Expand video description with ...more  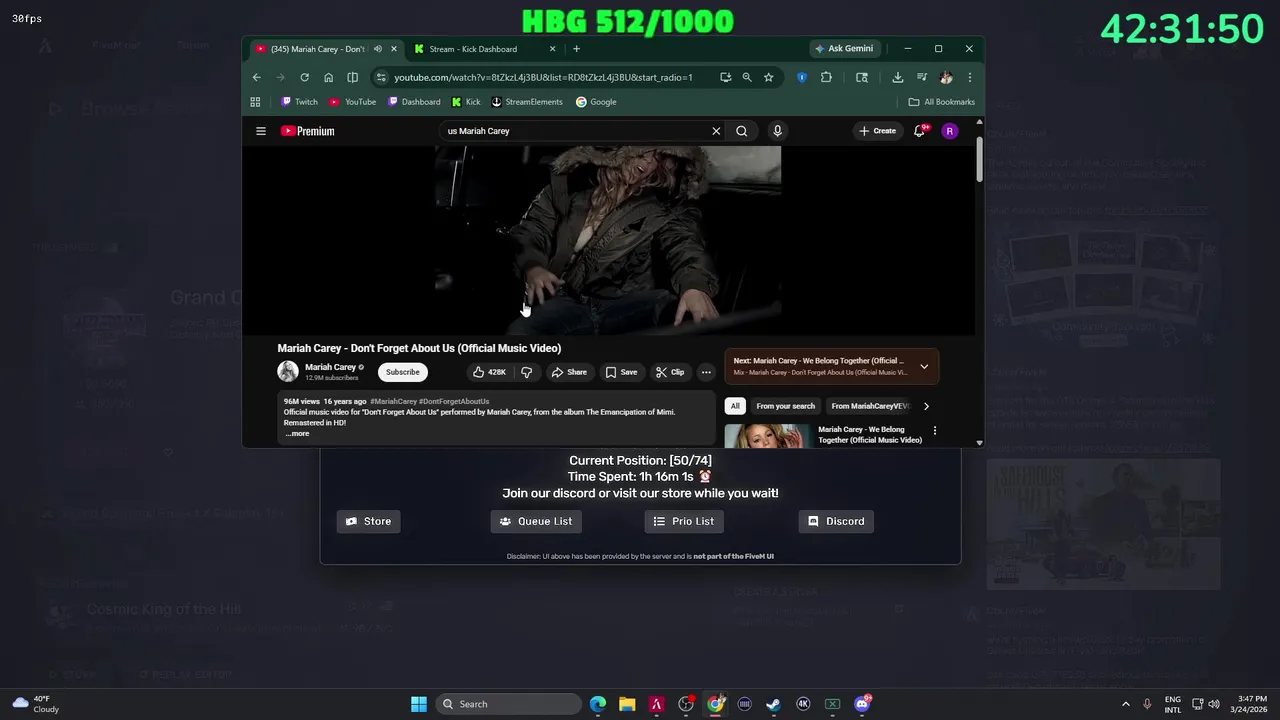pyautogui.click(x=299, y=434)
